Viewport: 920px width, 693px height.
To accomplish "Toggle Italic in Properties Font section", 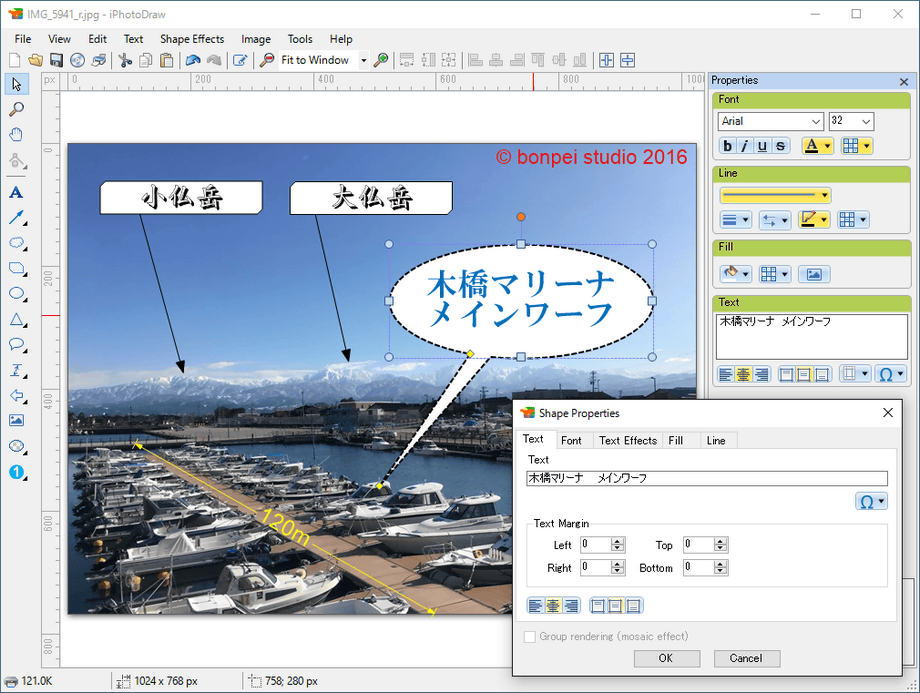I will (x=745, y=146).
